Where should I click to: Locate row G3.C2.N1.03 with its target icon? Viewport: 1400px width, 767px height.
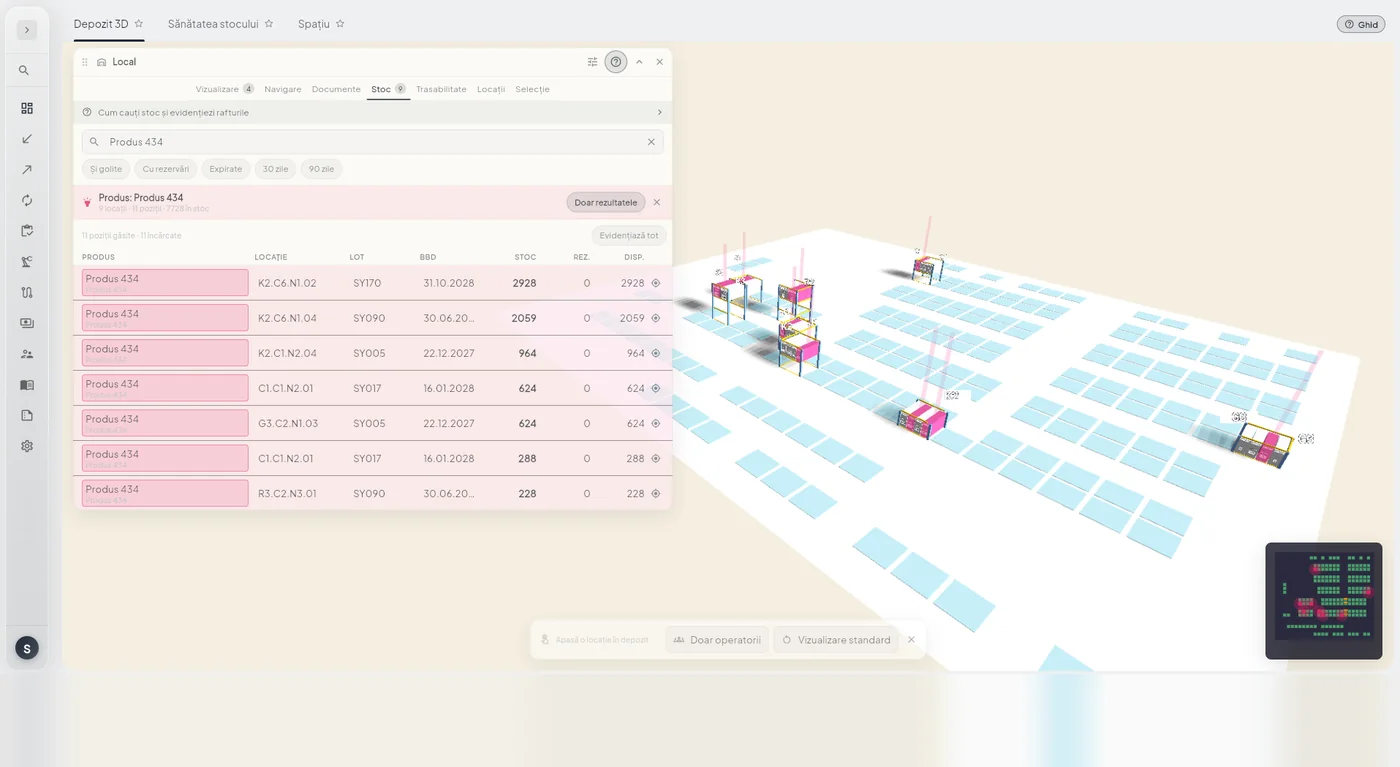click(656, 423)
